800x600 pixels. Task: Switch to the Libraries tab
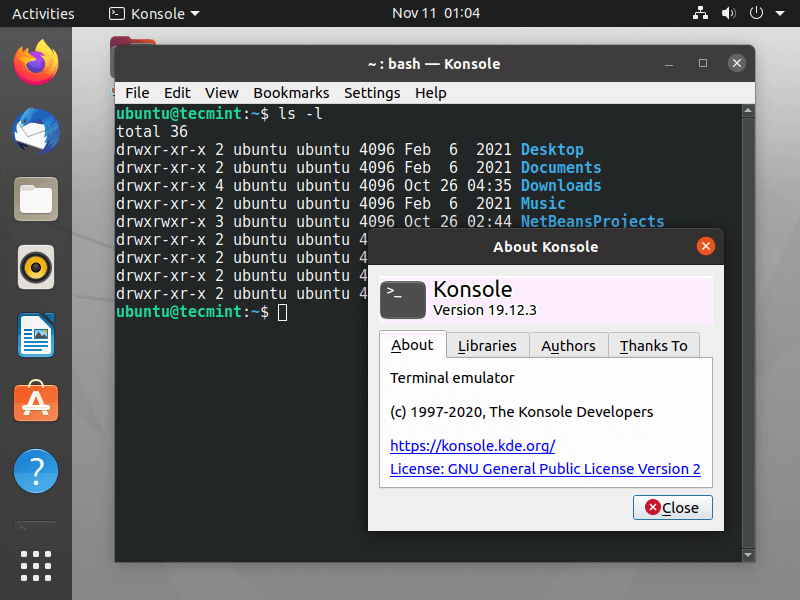coord(487,345)
